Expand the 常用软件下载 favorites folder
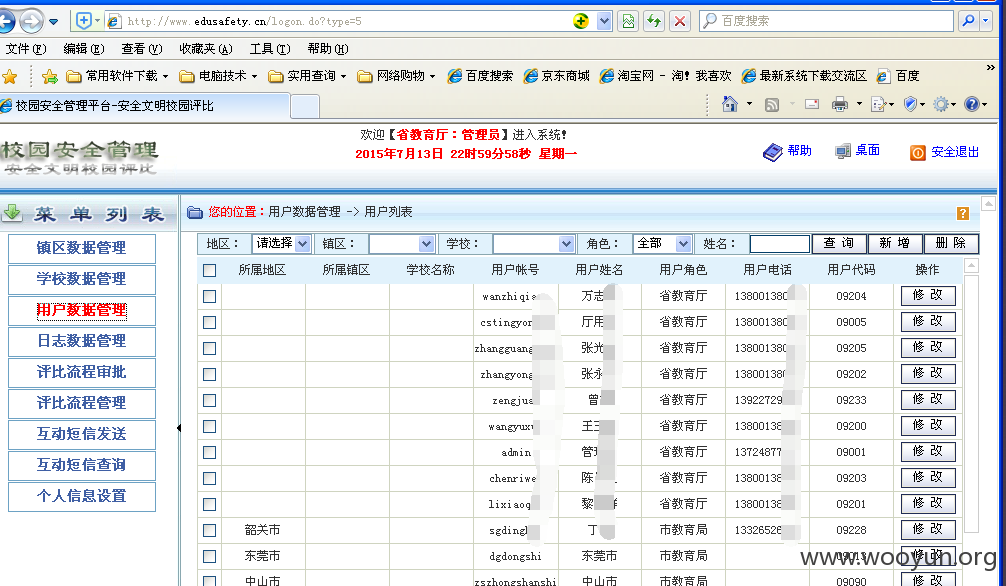Viewport: 1006px width, 586px height. [x=118, y=76]
